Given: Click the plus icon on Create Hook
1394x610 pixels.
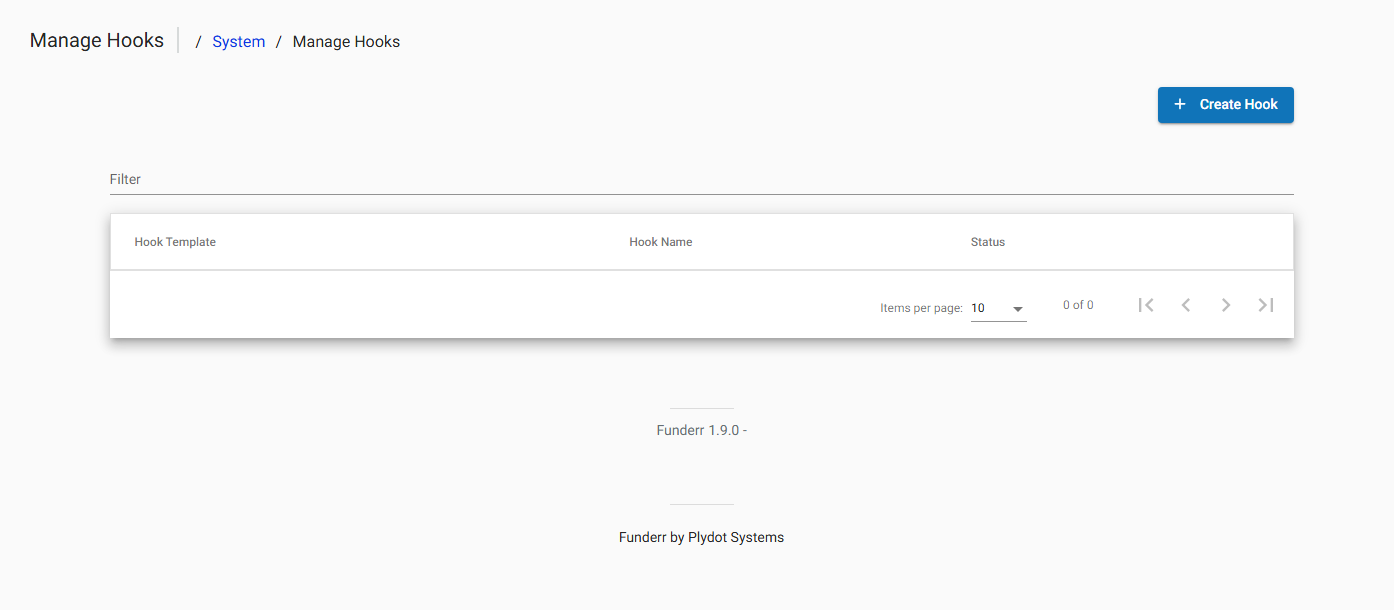Looking at the screenshot, I should pos(1180,104).
